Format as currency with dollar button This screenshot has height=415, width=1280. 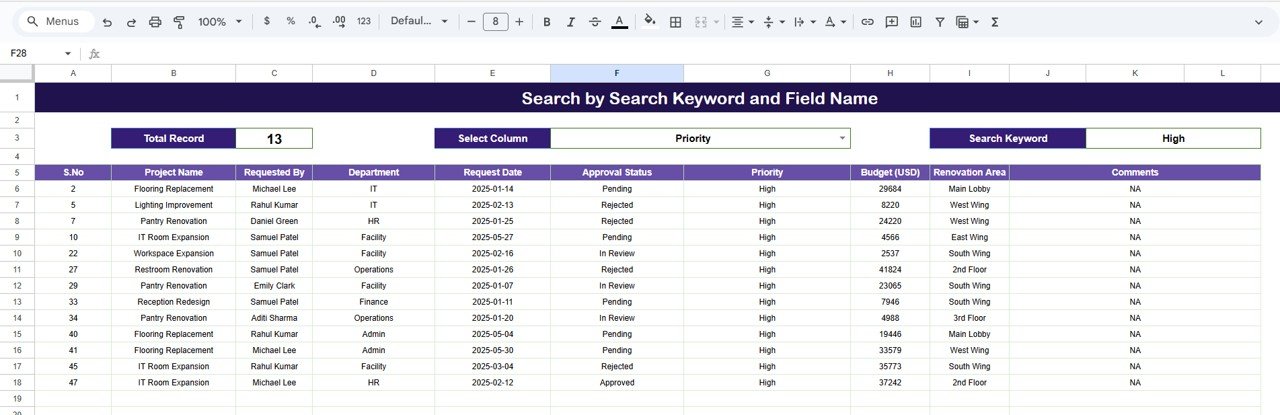pos(266,21)
